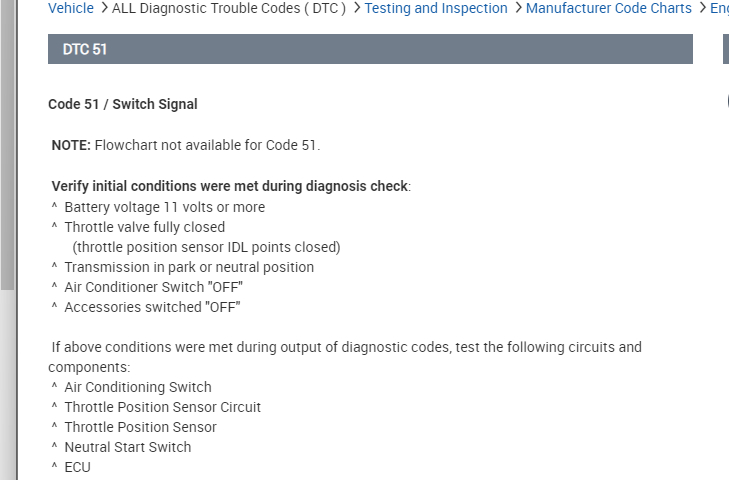The width and height of the screenshot is (729, 480).
Task: Open the truncated "Eng" breadcrumb at right edge
Action: coord(719,8)
